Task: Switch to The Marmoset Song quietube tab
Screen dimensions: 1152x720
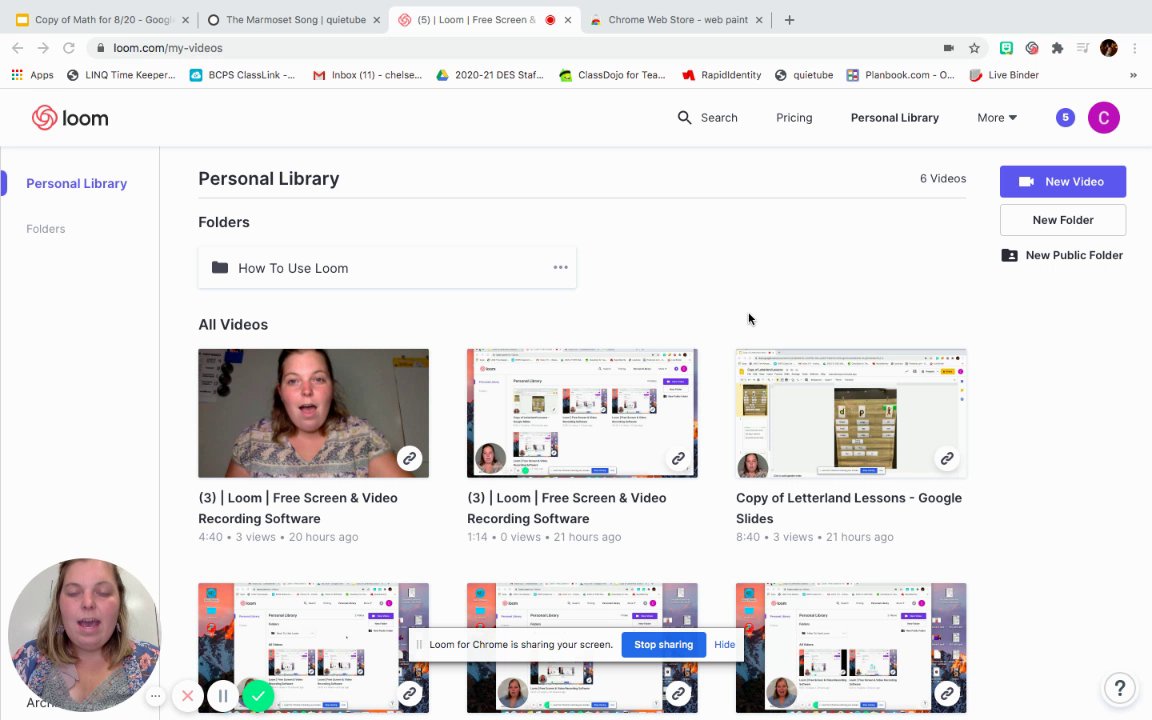Action: tap(294, 20)
